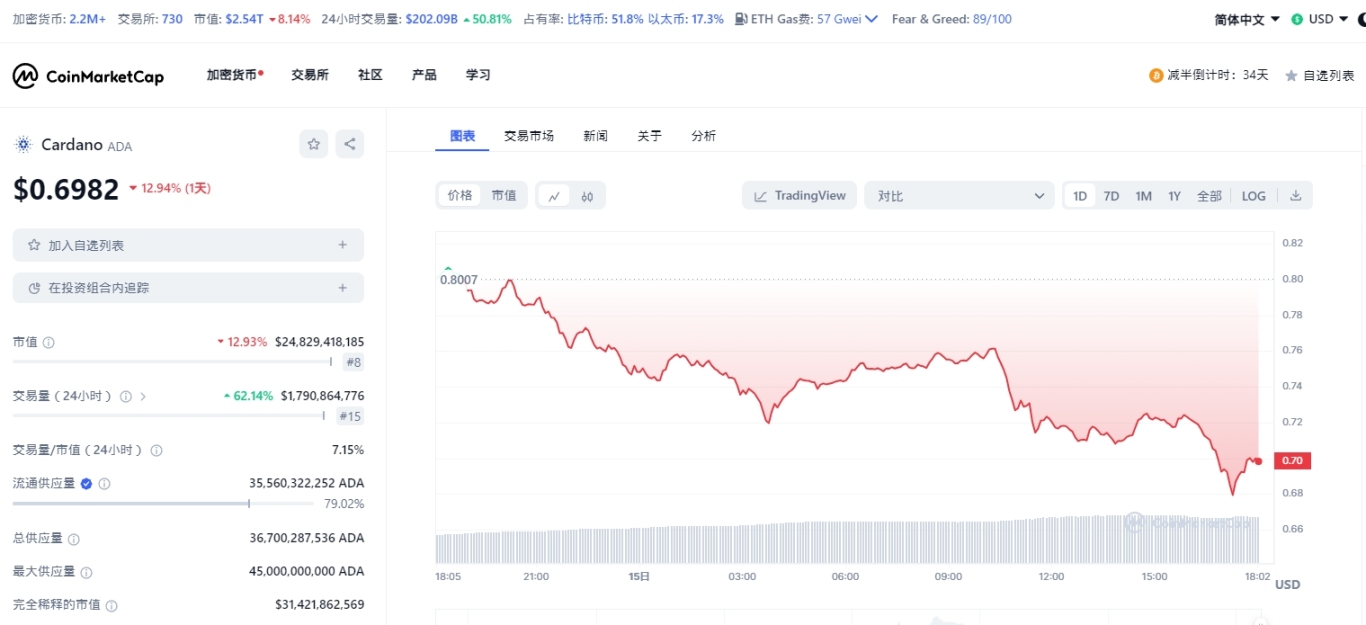Select the 1D time range
The width and height of the screenshot is (1366, 625).
(1080, 196)
